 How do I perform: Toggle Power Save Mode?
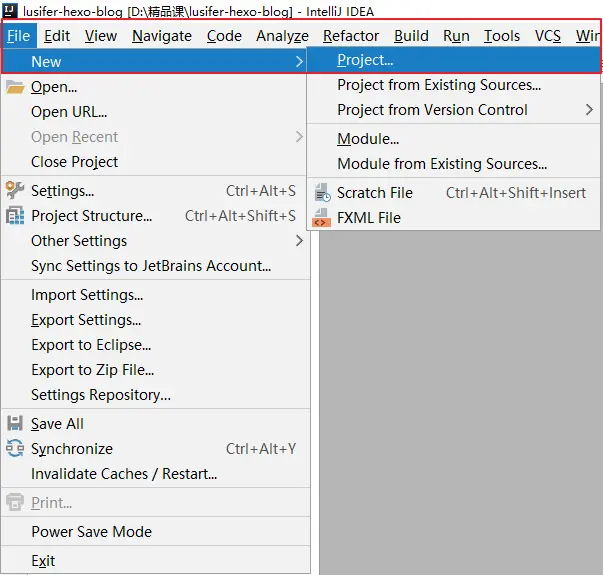tap(154, 532)
